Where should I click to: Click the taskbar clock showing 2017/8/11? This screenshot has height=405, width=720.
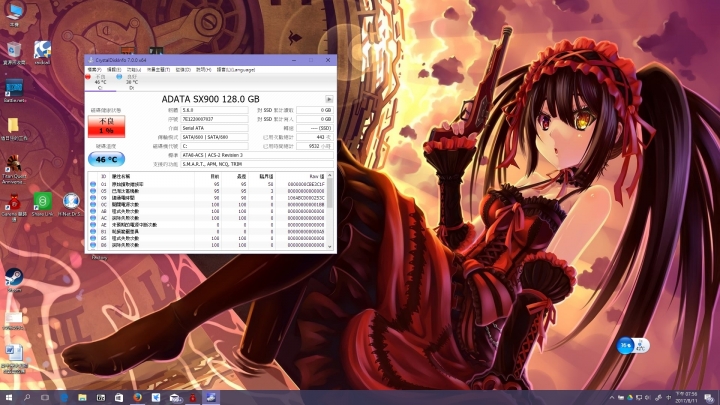[x=686, y=398]
